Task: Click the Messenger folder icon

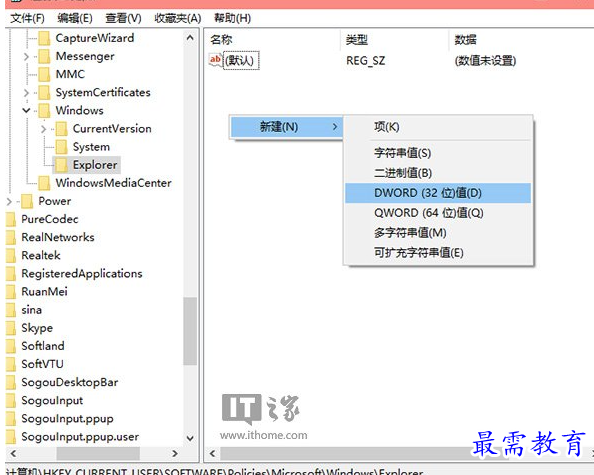Action: tap(44, 56)
